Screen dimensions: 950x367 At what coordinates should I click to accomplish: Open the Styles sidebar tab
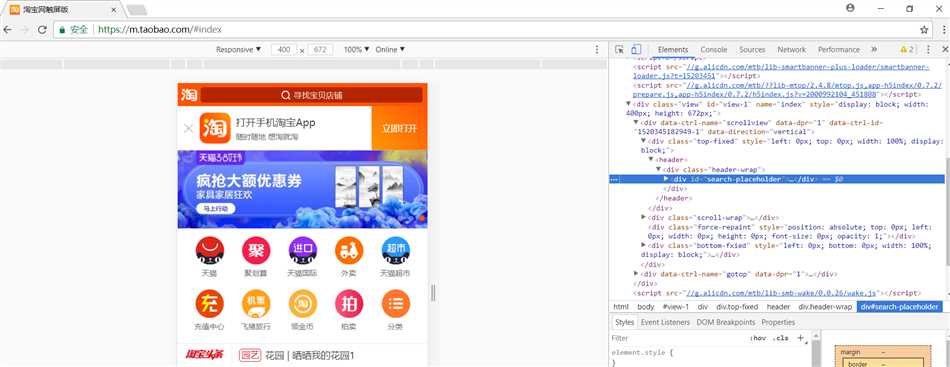click(x=624, y=322)
